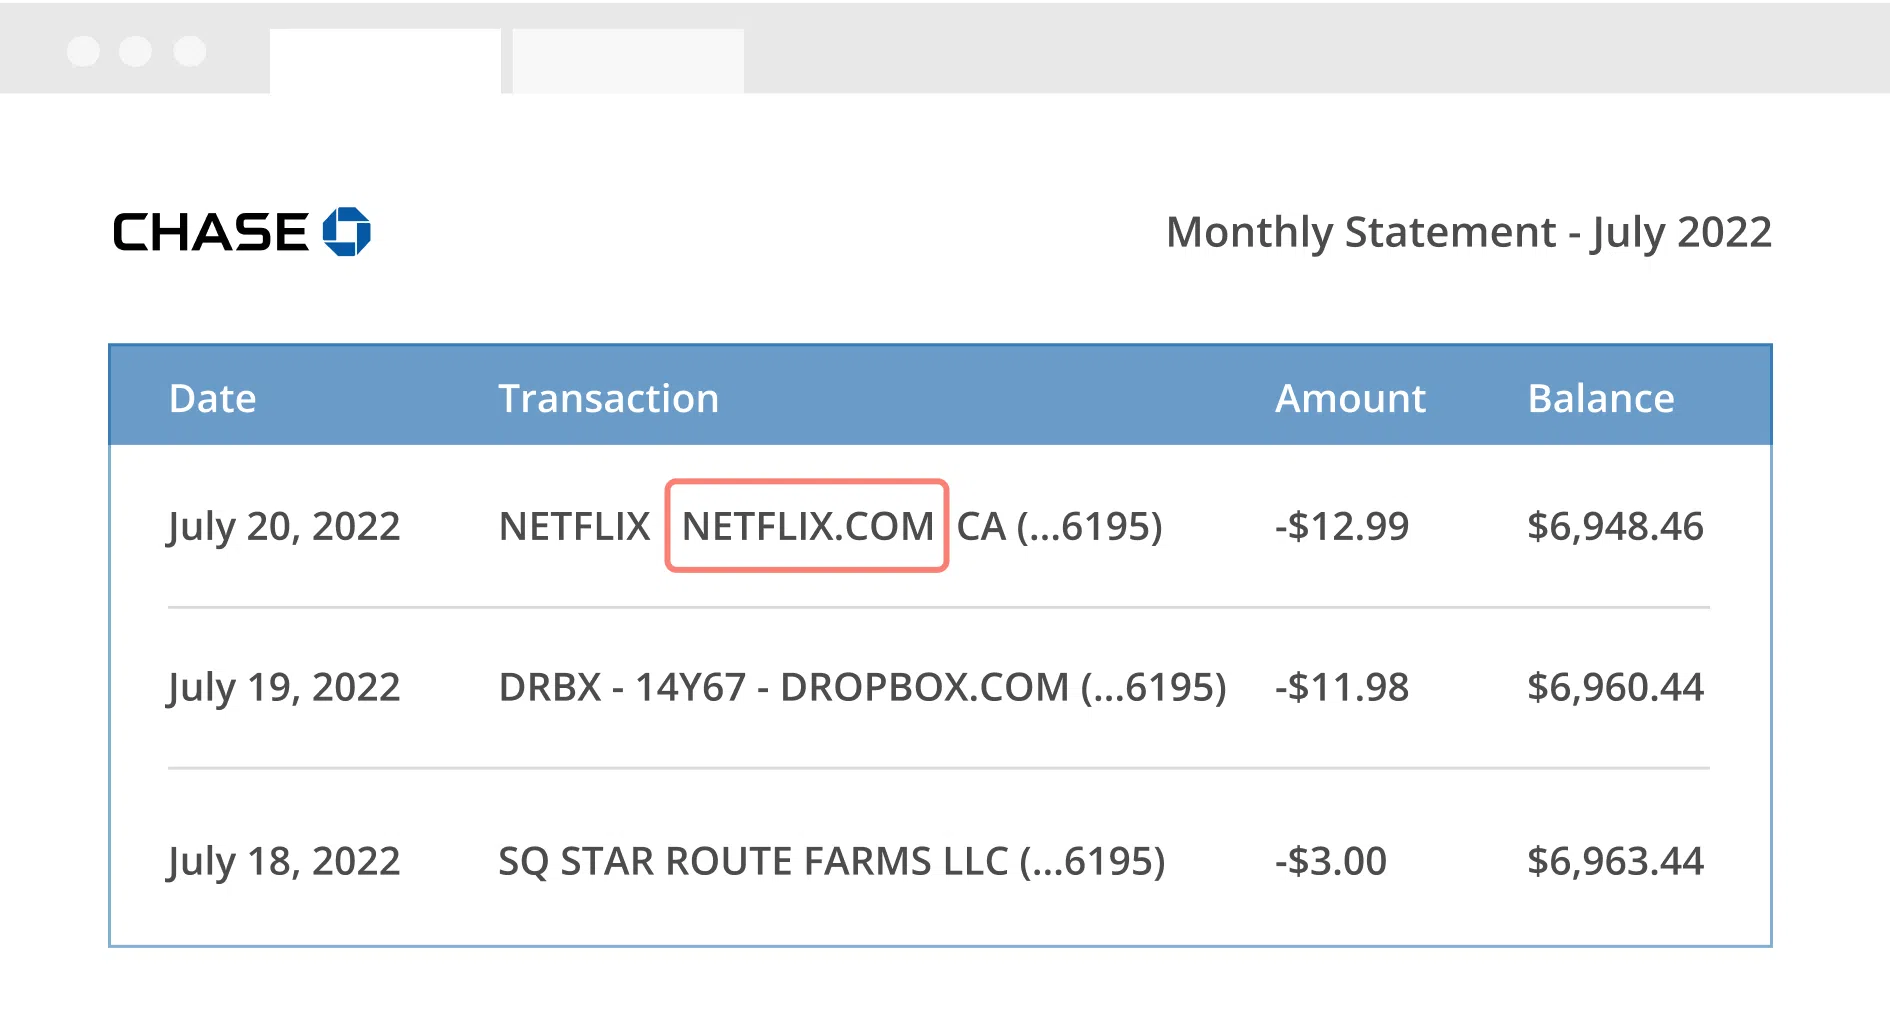Click the CHASE wordmark text
1890x1036 pixels.
[211, 232]
